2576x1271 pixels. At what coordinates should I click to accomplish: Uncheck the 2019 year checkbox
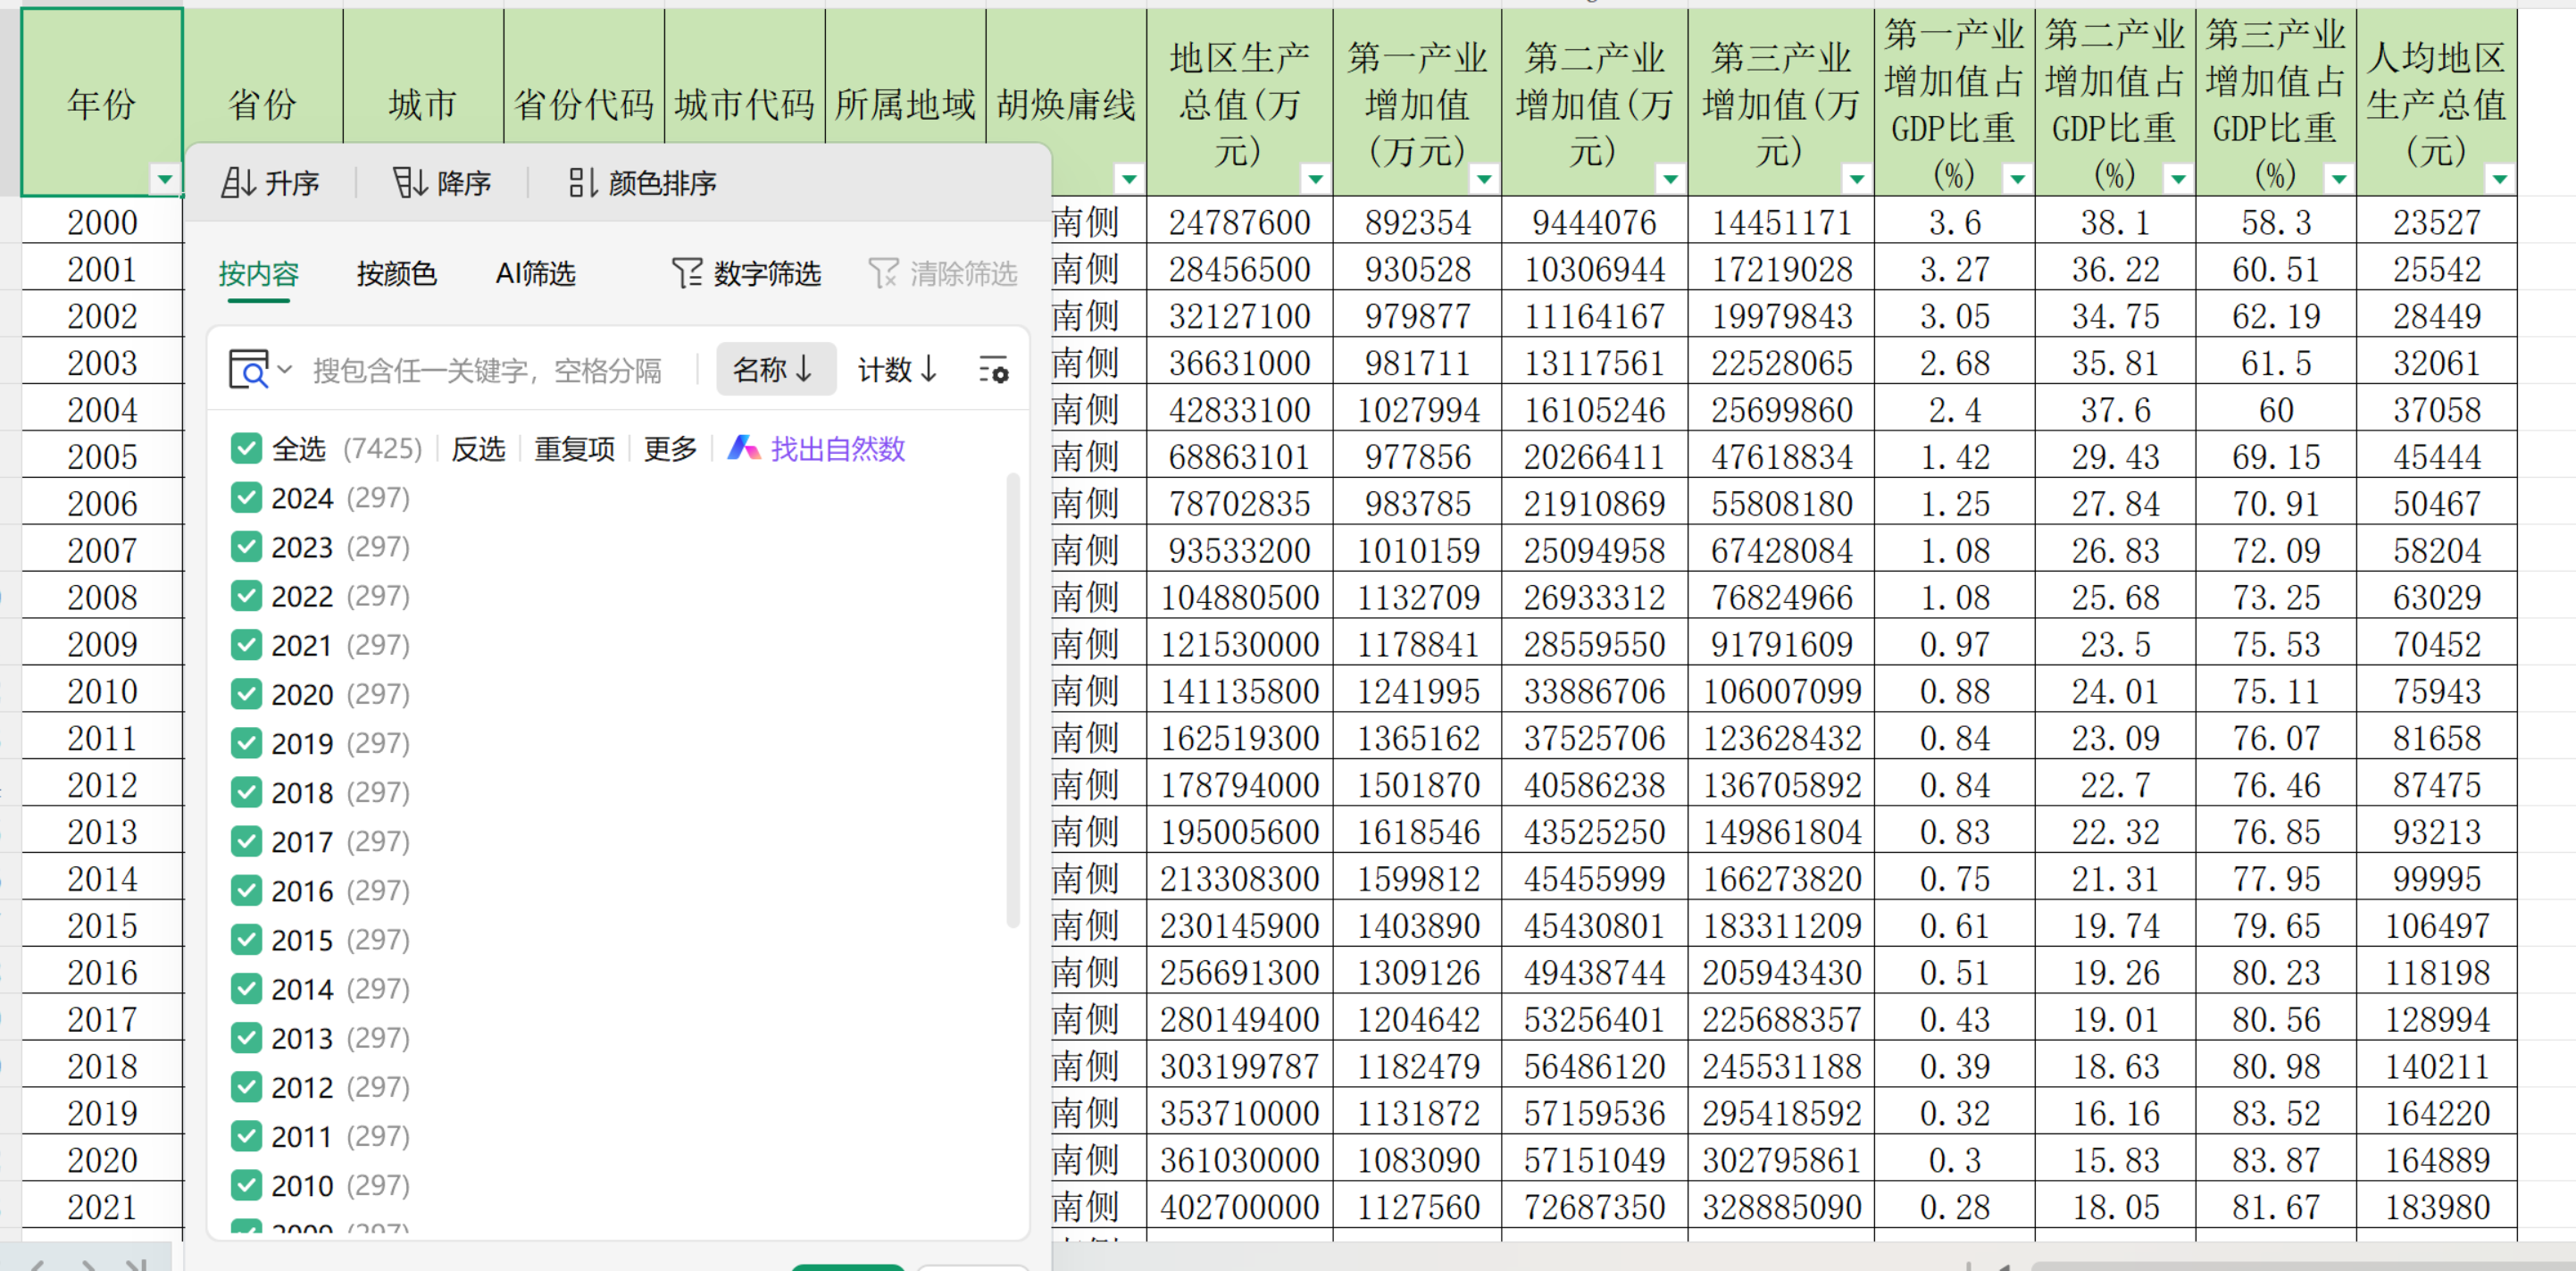[x=246, y=742]
